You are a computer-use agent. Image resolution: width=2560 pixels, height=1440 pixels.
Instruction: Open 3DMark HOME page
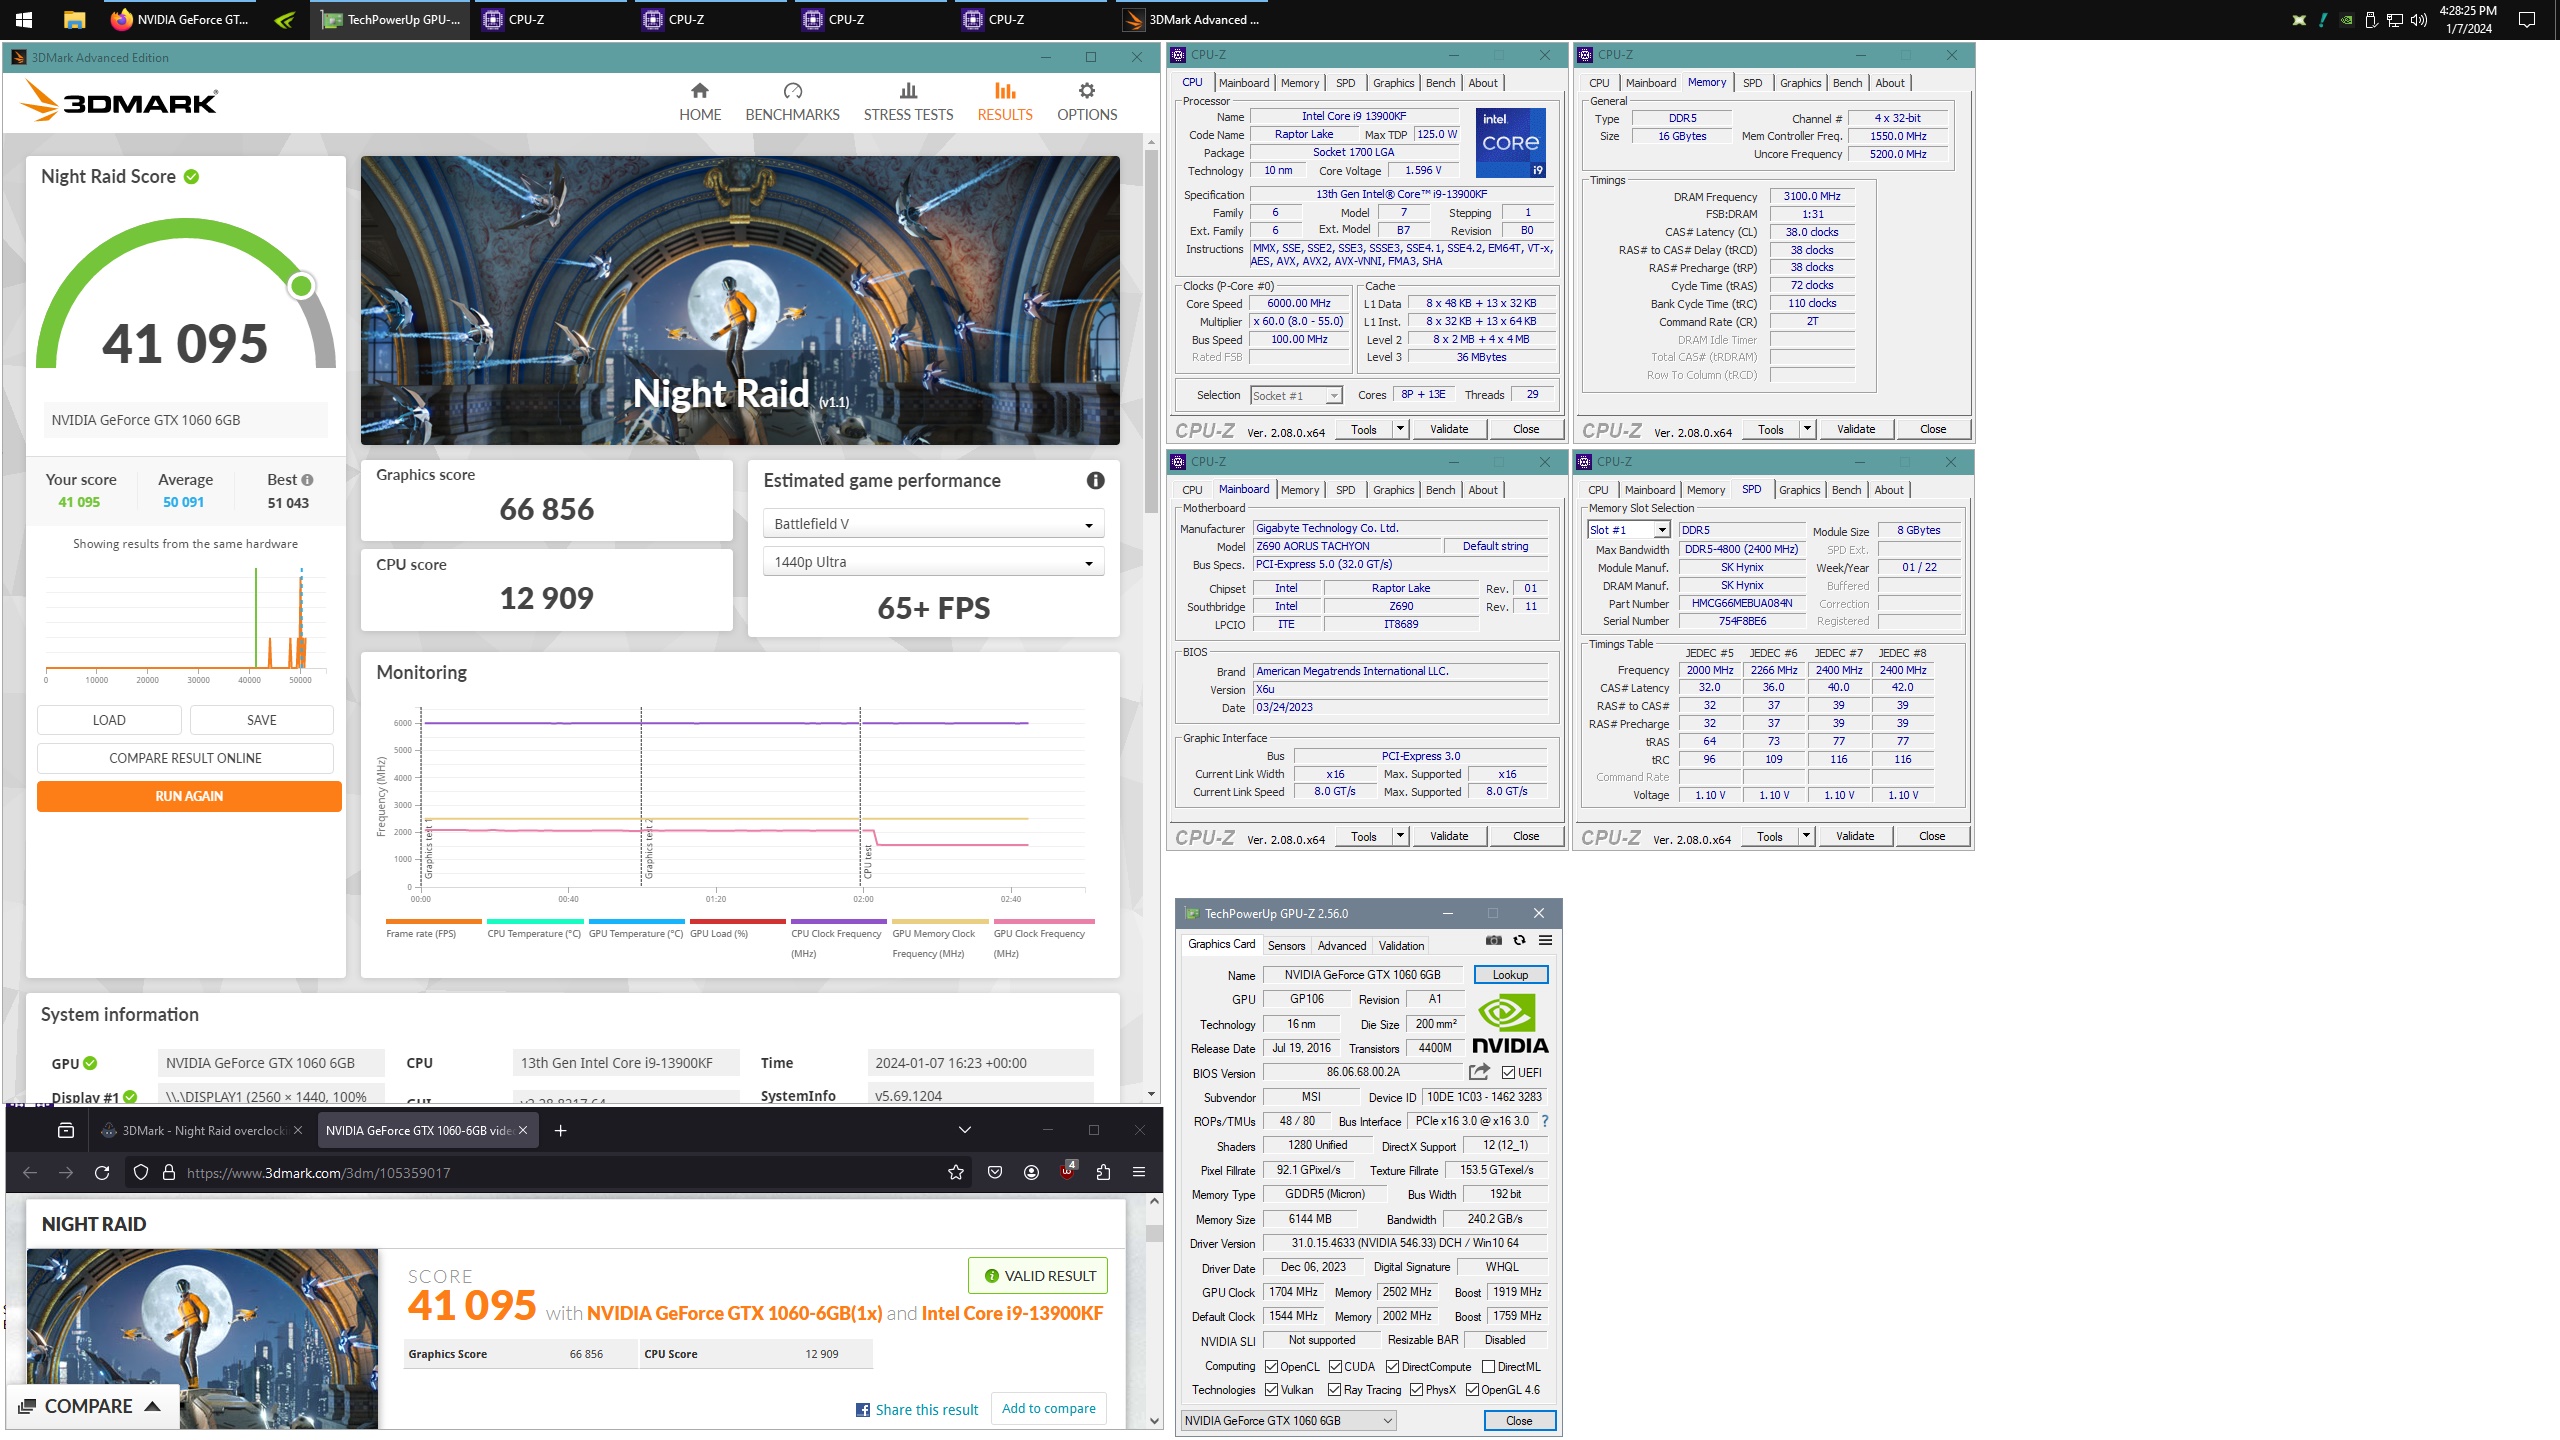700,103
